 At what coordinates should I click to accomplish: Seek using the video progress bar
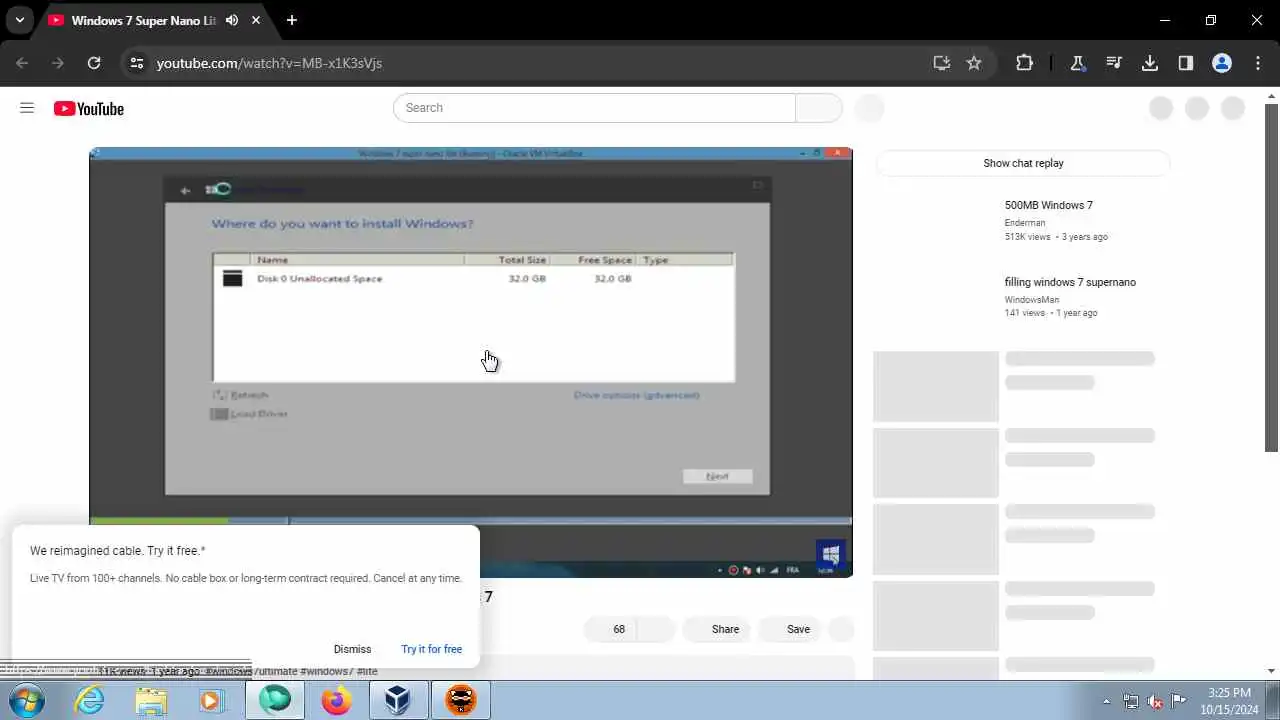(x=471, y=520)
